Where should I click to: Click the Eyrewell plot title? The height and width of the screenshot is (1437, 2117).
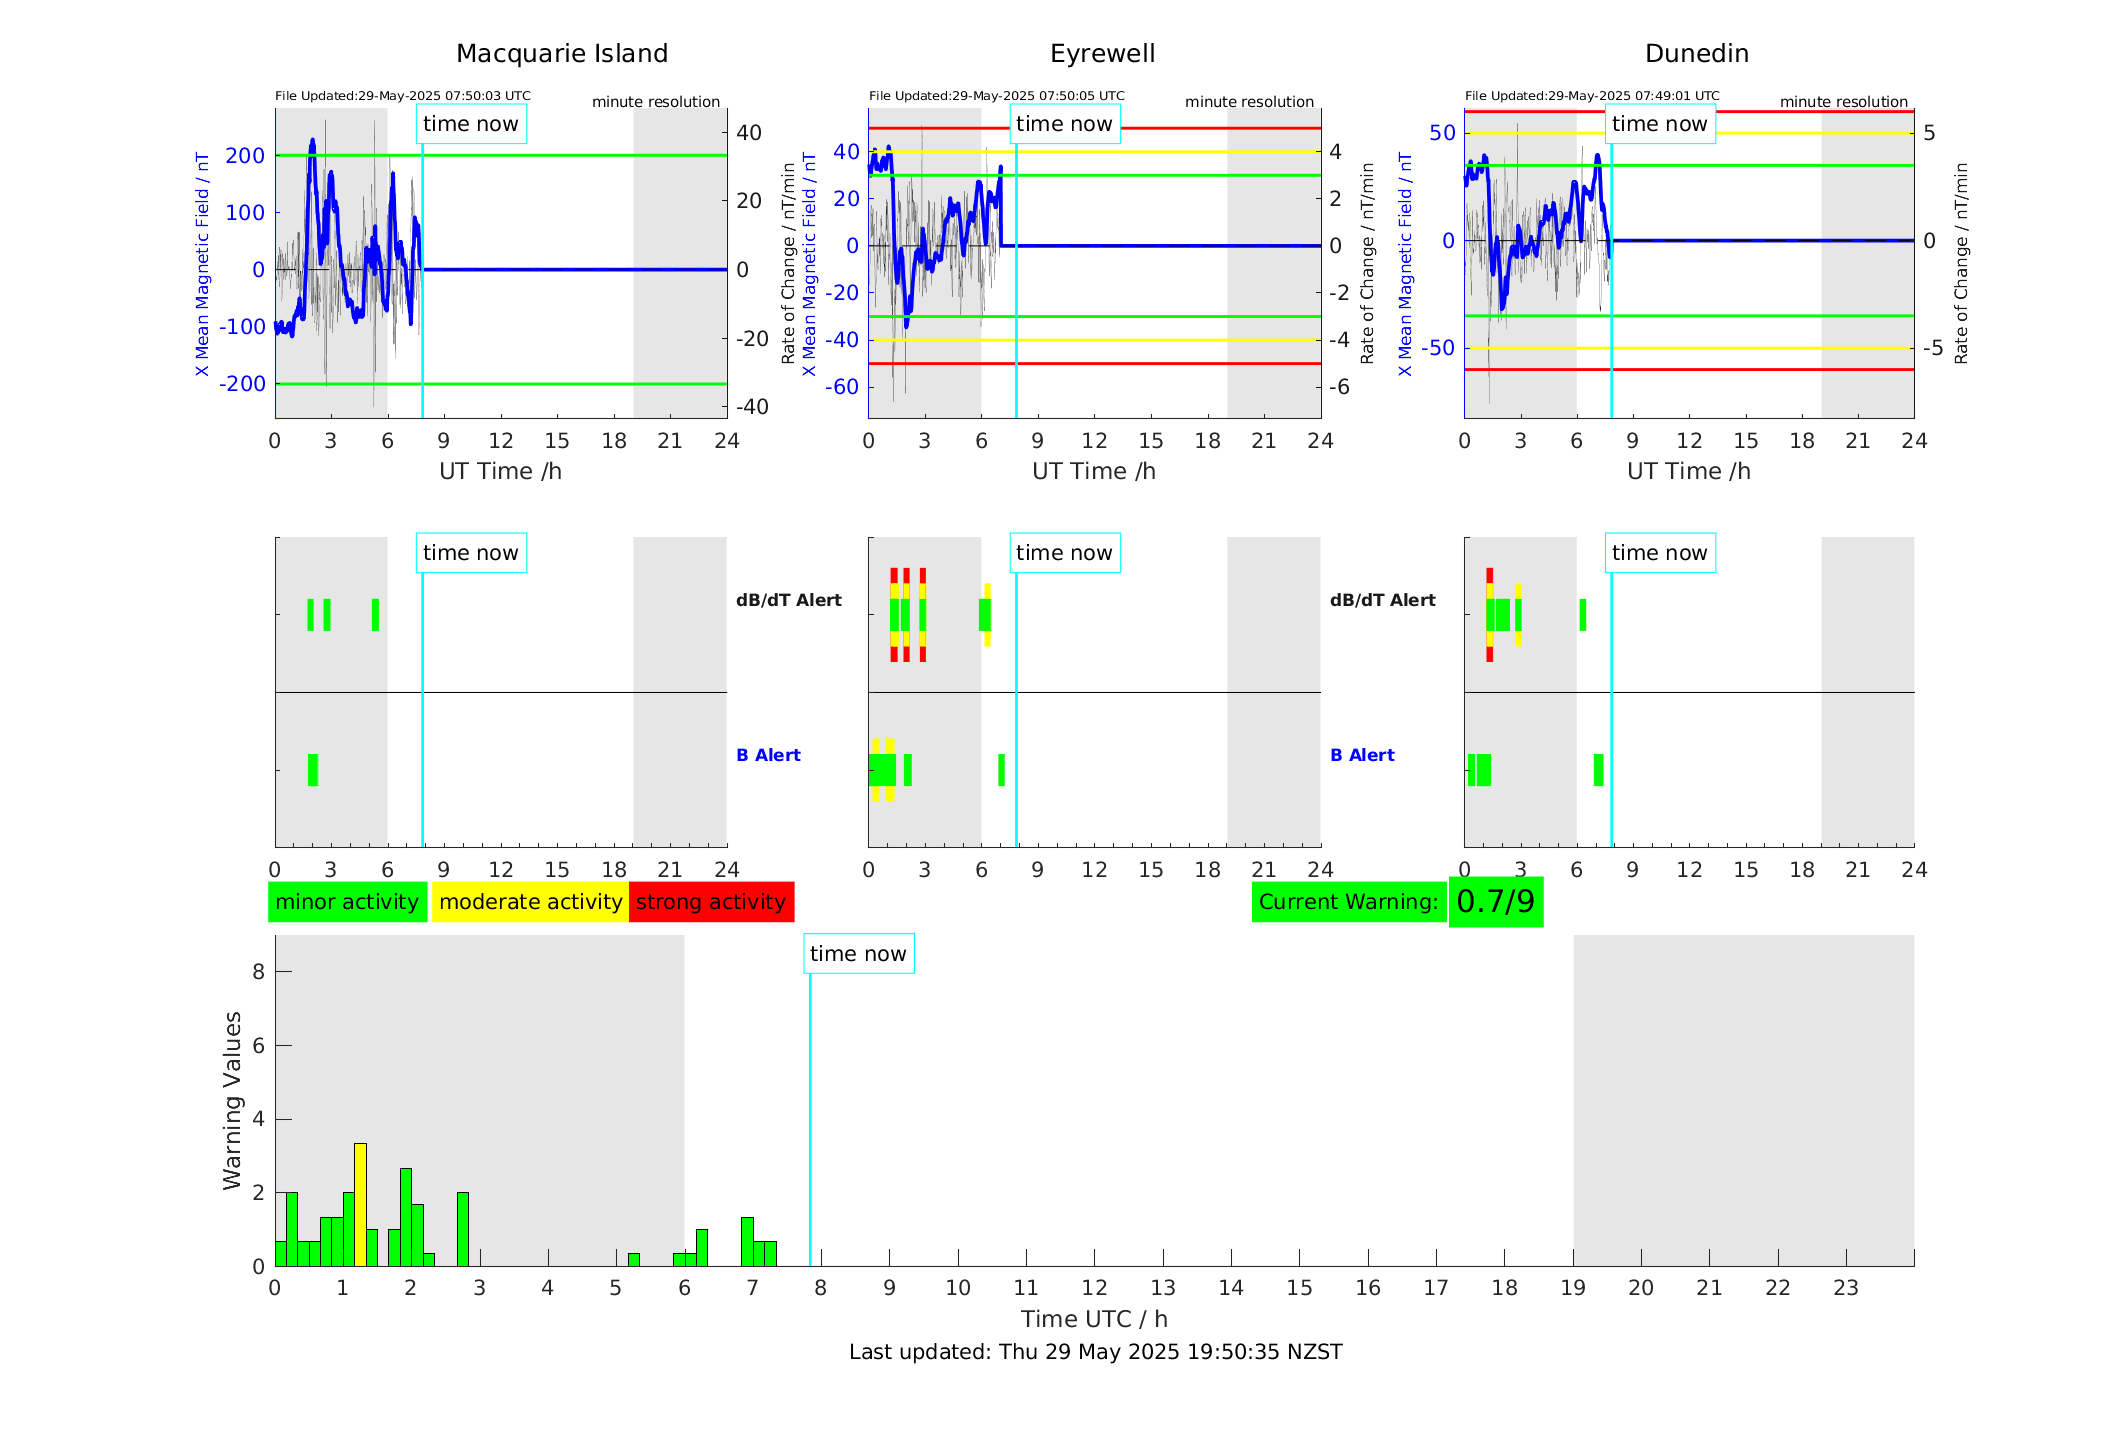pyautogui.click(x=1102, y=54)
